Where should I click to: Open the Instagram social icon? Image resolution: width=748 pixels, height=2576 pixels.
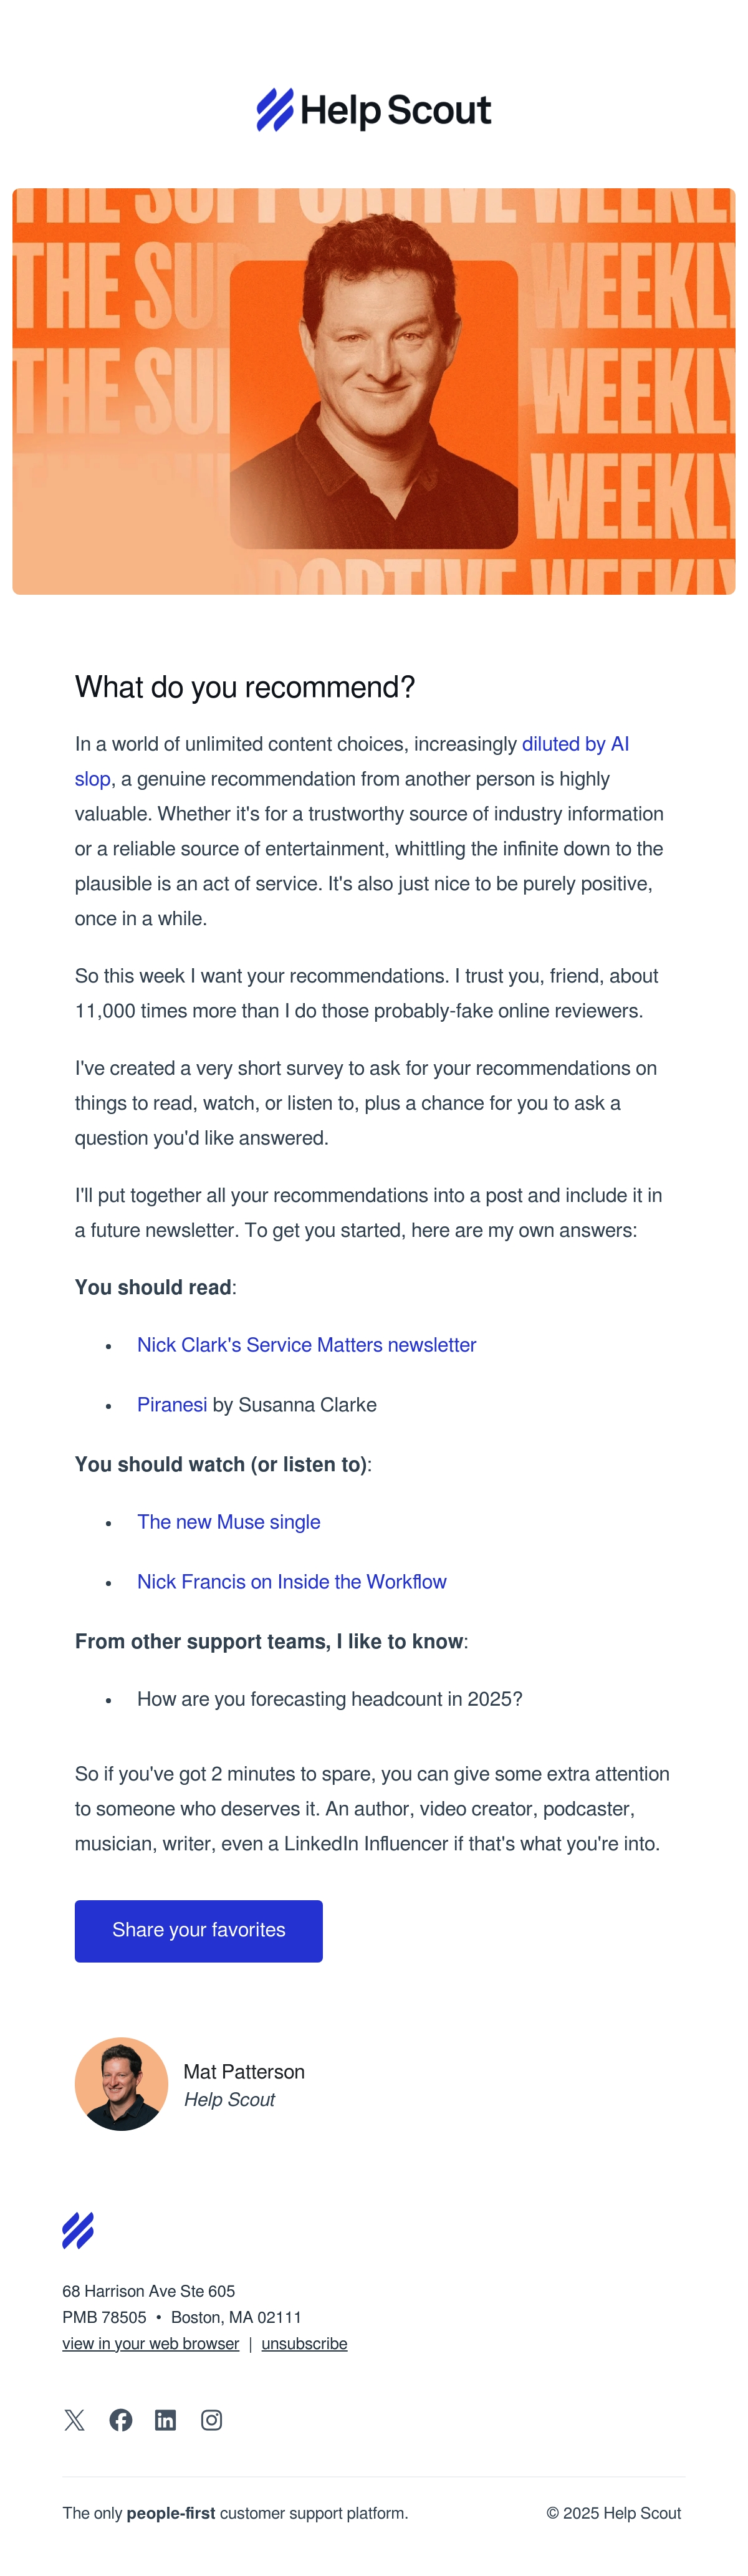(x=212, y=2419)
